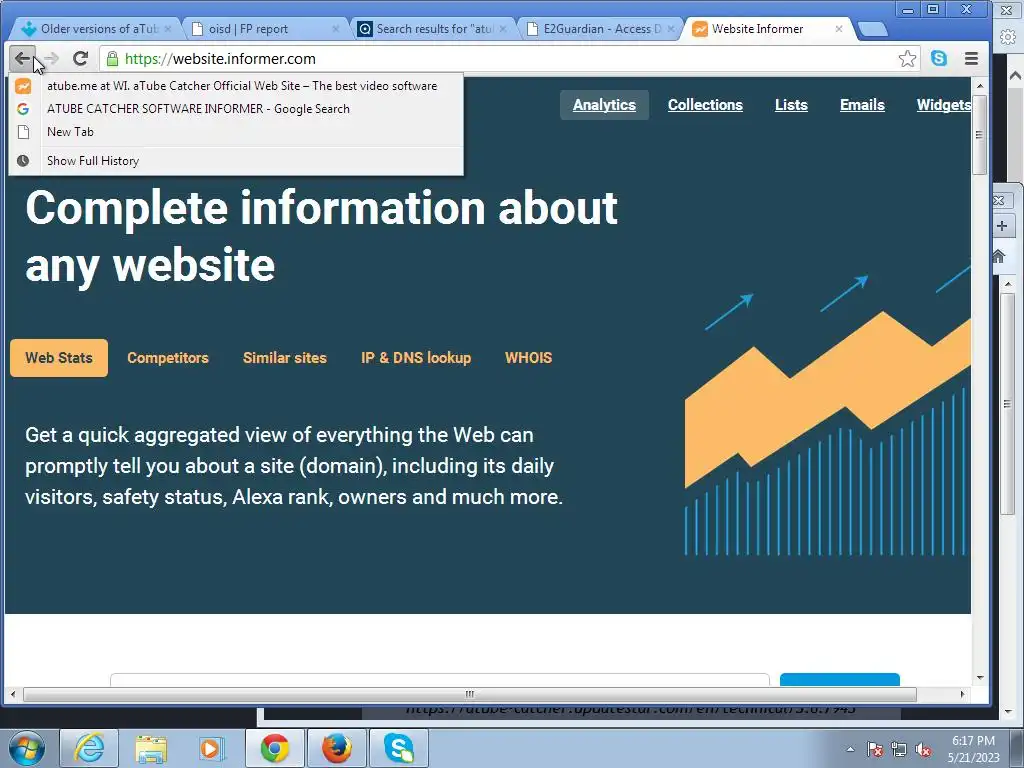Image resolution: width=1024 pixels, height=768 pixels.
Task: Click the page vertical scrollbar thumb
Action: [979, 135]
